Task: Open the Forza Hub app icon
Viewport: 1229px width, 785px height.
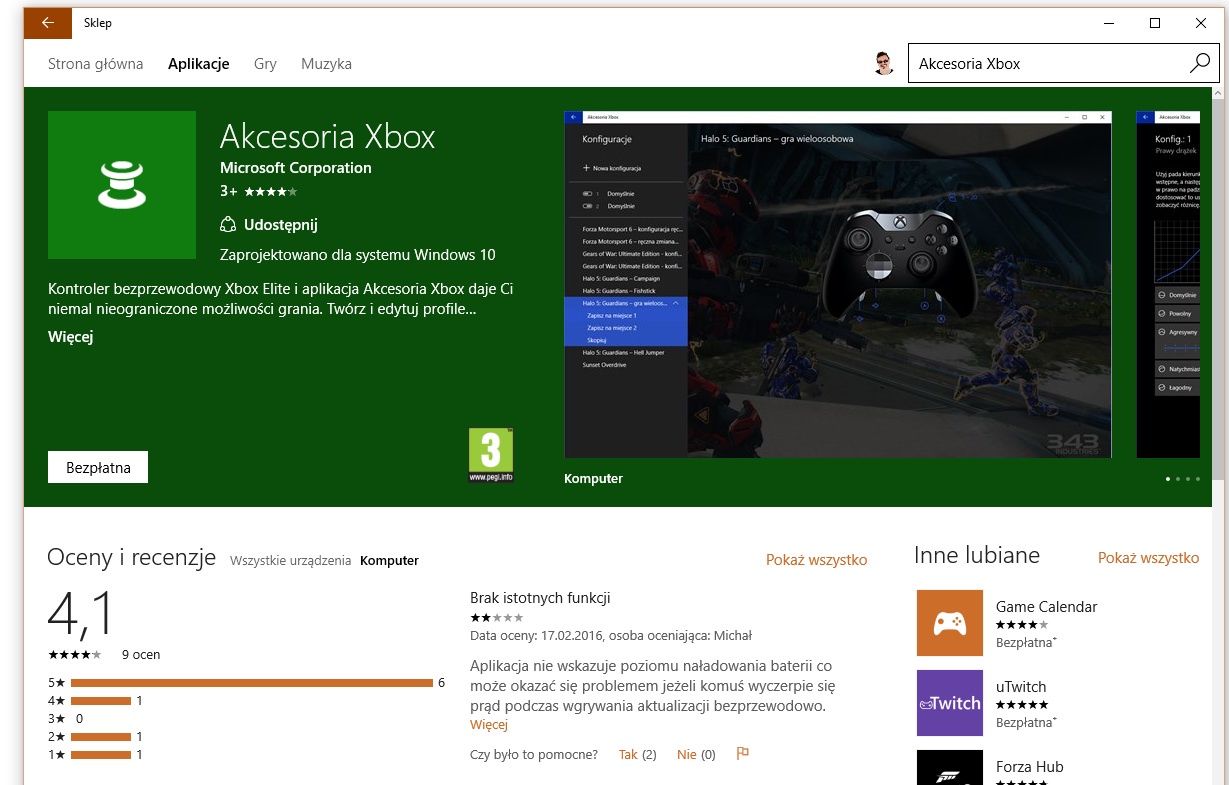Action: [x=950, y=768]
